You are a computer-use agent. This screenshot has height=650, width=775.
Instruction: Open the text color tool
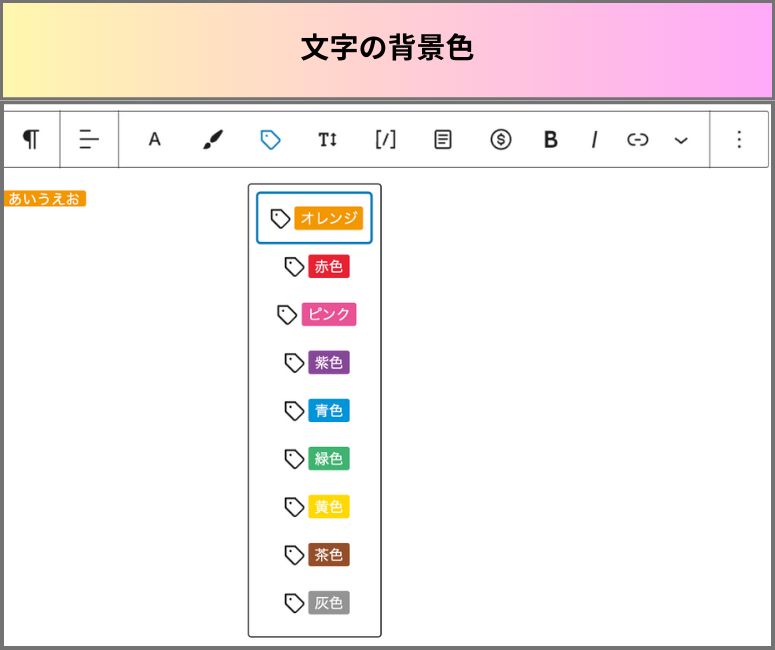click(x=155, y=139)
